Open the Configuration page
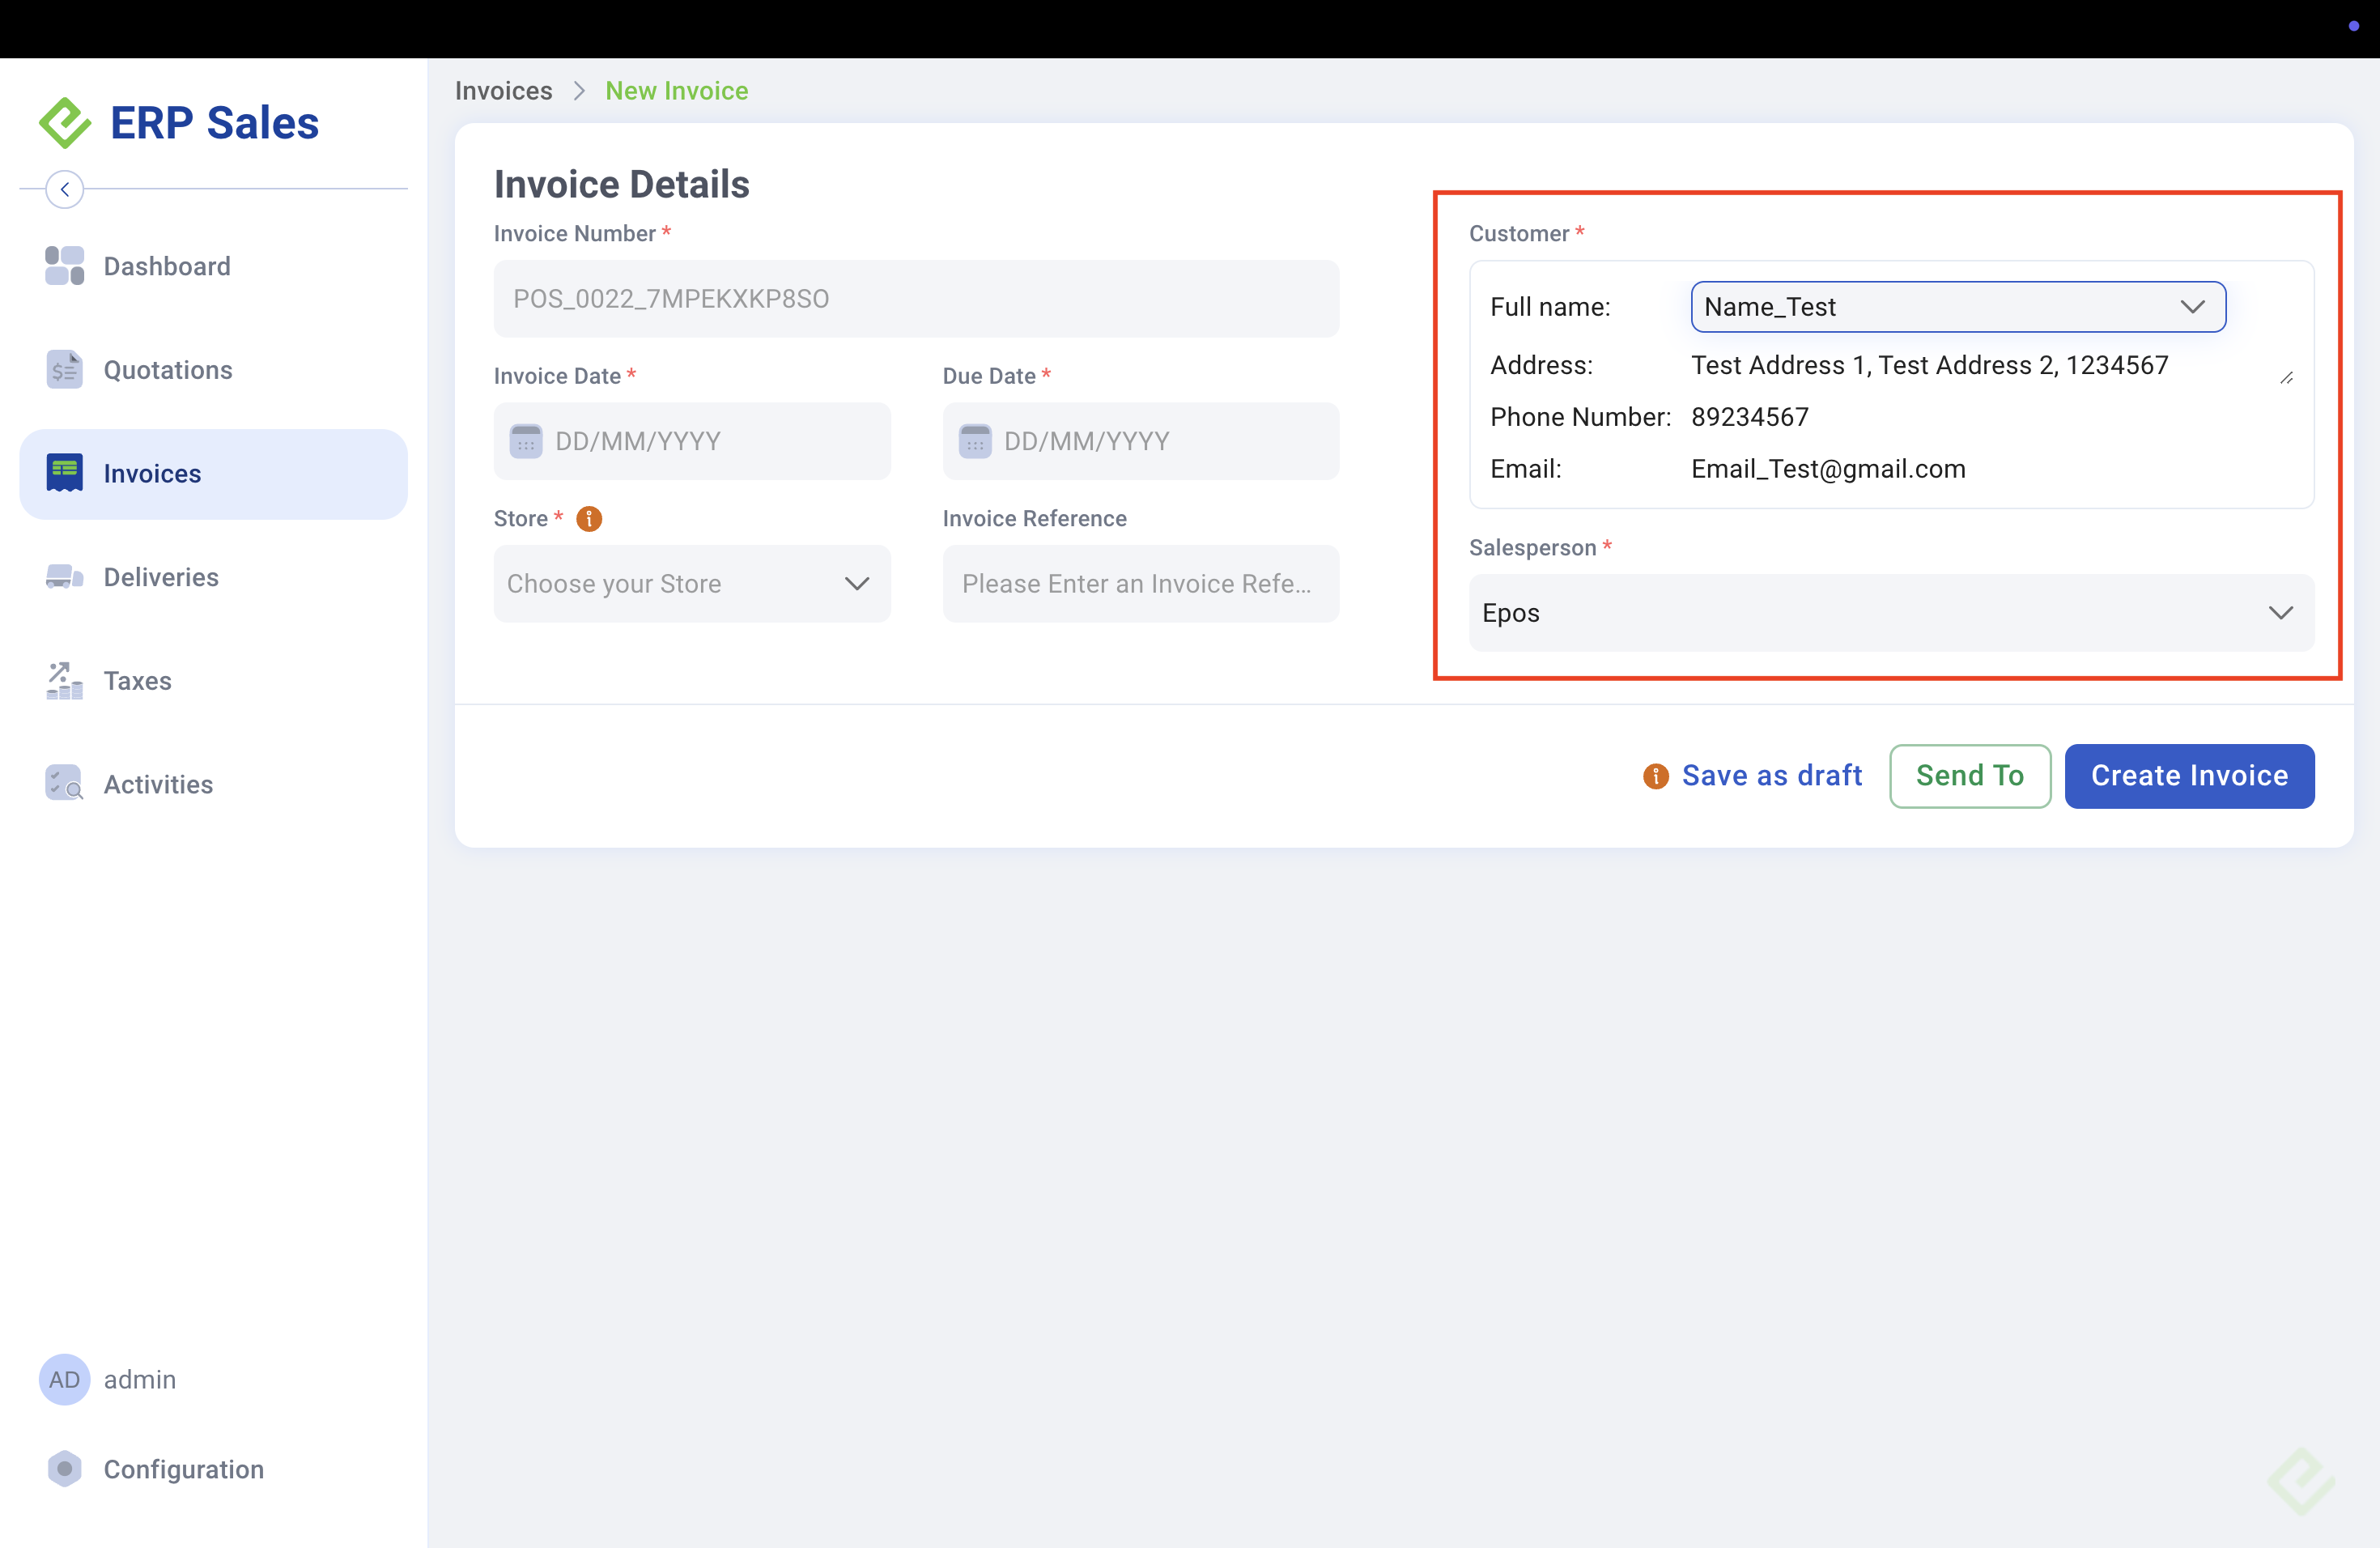This screenshot has height=1548, width=2380. [x=213, y=1469]
